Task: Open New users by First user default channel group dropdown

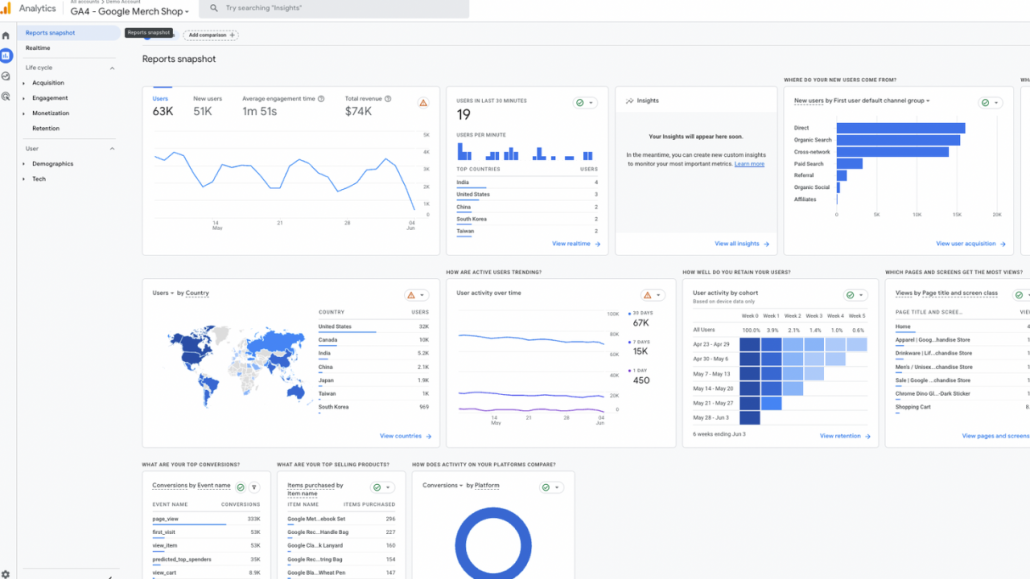Action: (862, 101)
